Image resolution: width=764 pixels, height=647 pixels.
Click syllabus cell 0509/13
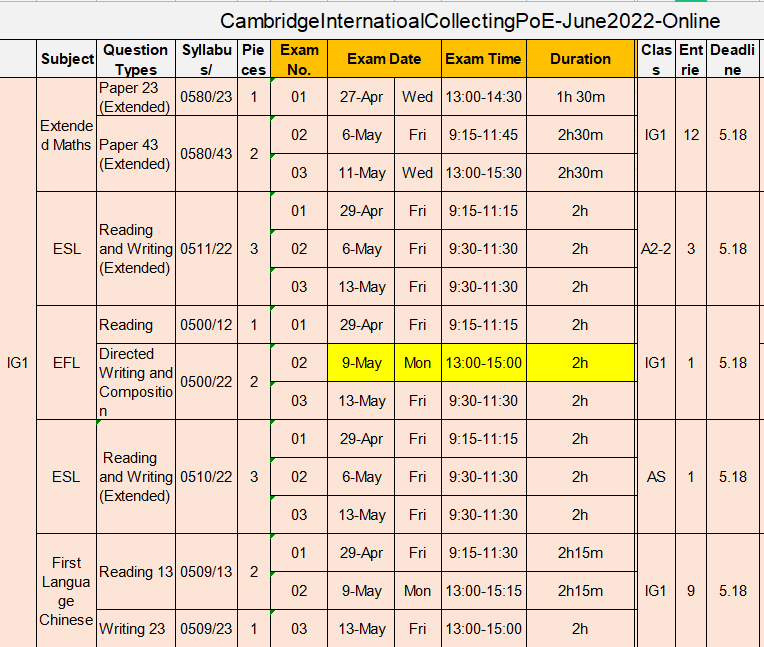[207, 572]
